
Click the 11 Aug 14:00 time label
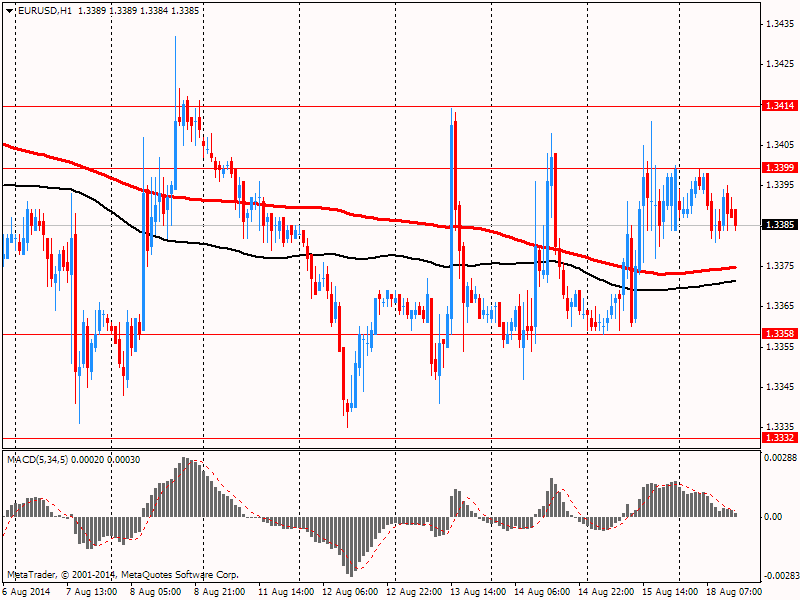click(x=286, y=592)
